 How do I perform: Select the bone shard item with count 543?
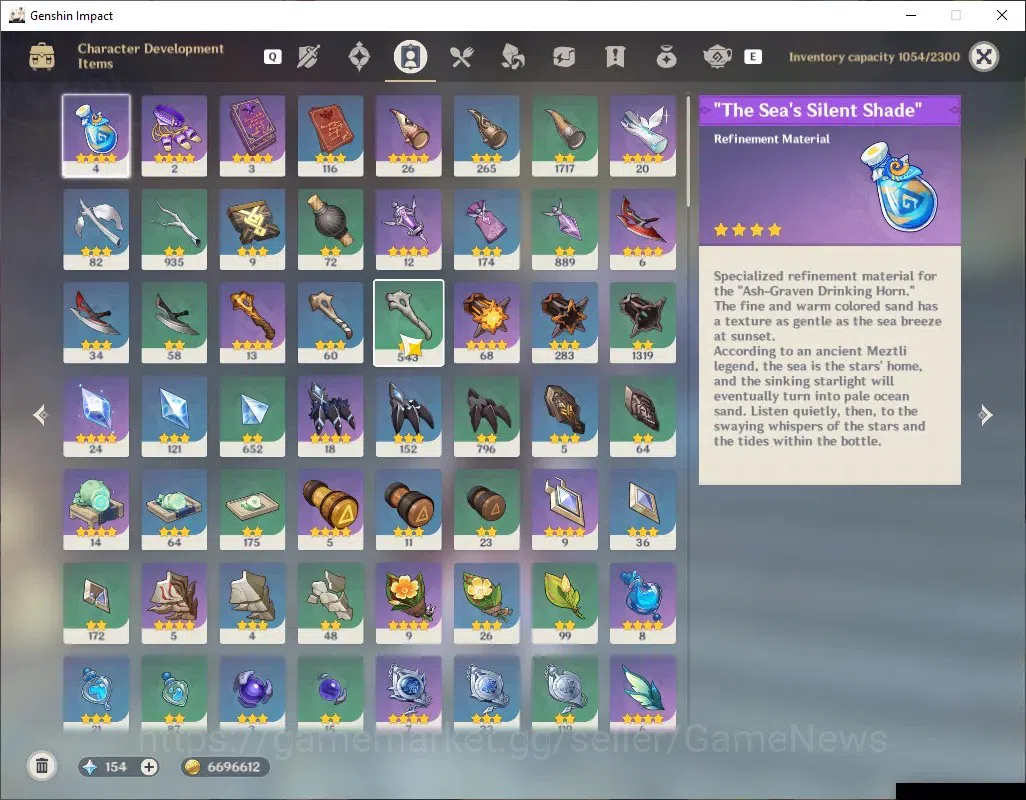pyautogui.click(x=408, y=323)
